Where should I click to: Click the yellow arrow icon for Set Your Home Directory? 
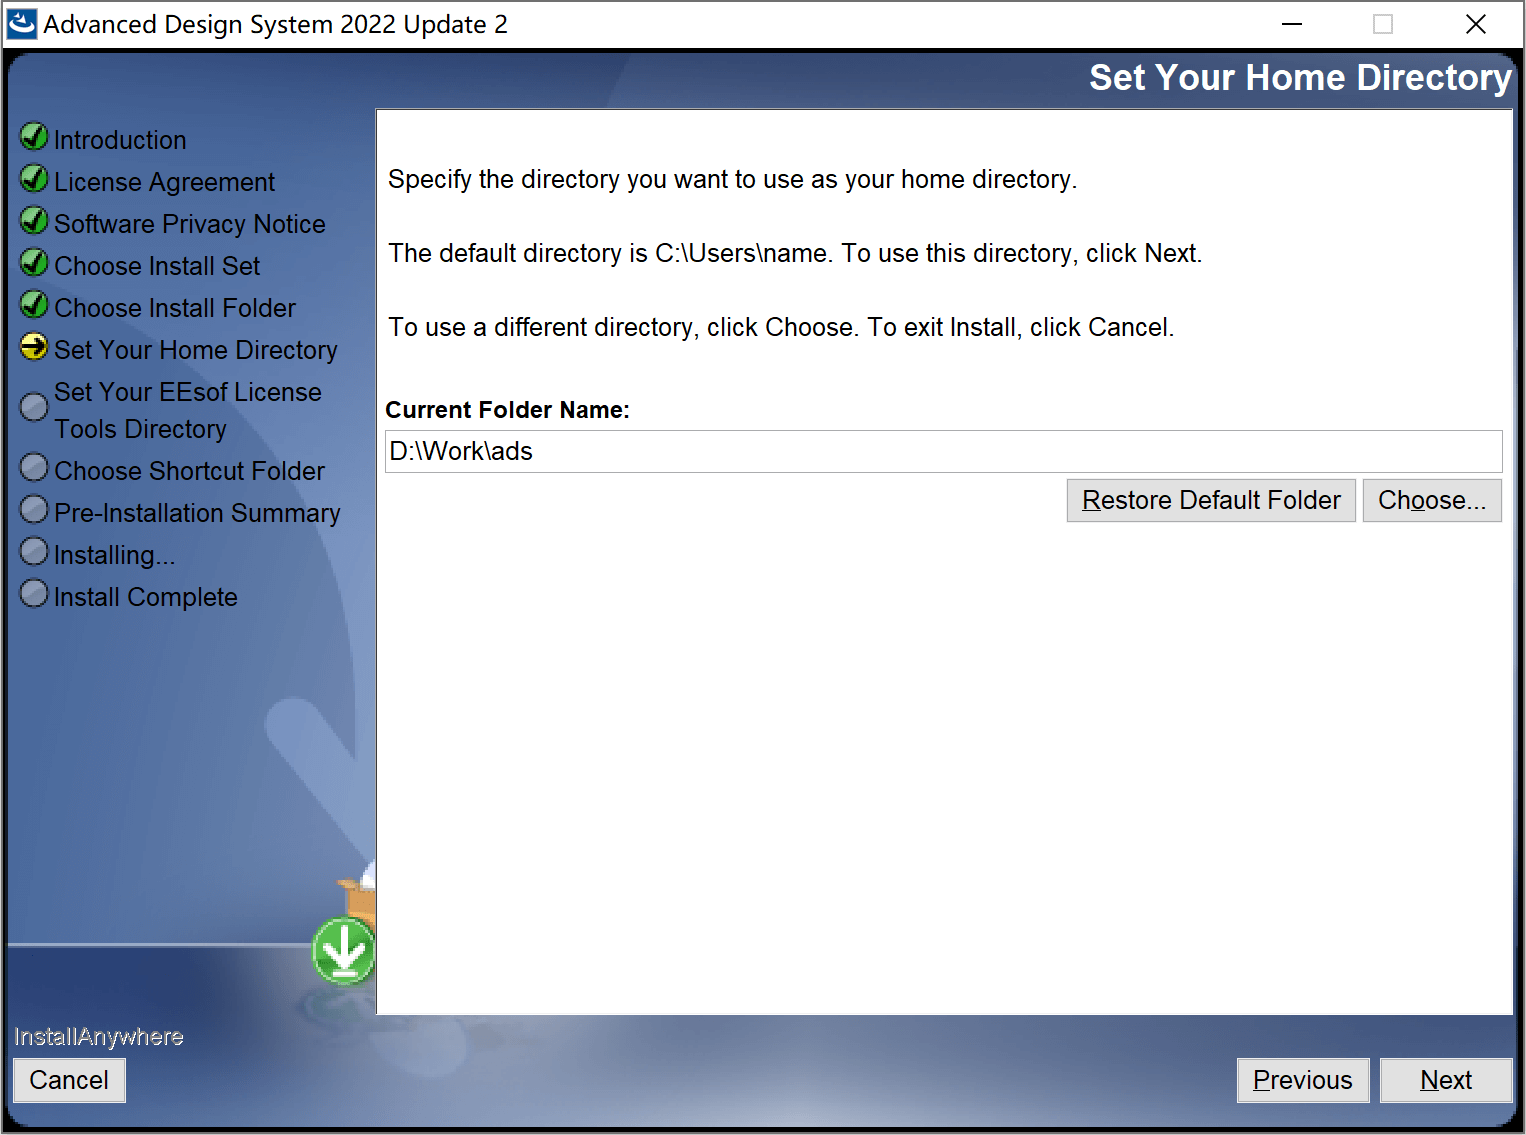[34, 346]
